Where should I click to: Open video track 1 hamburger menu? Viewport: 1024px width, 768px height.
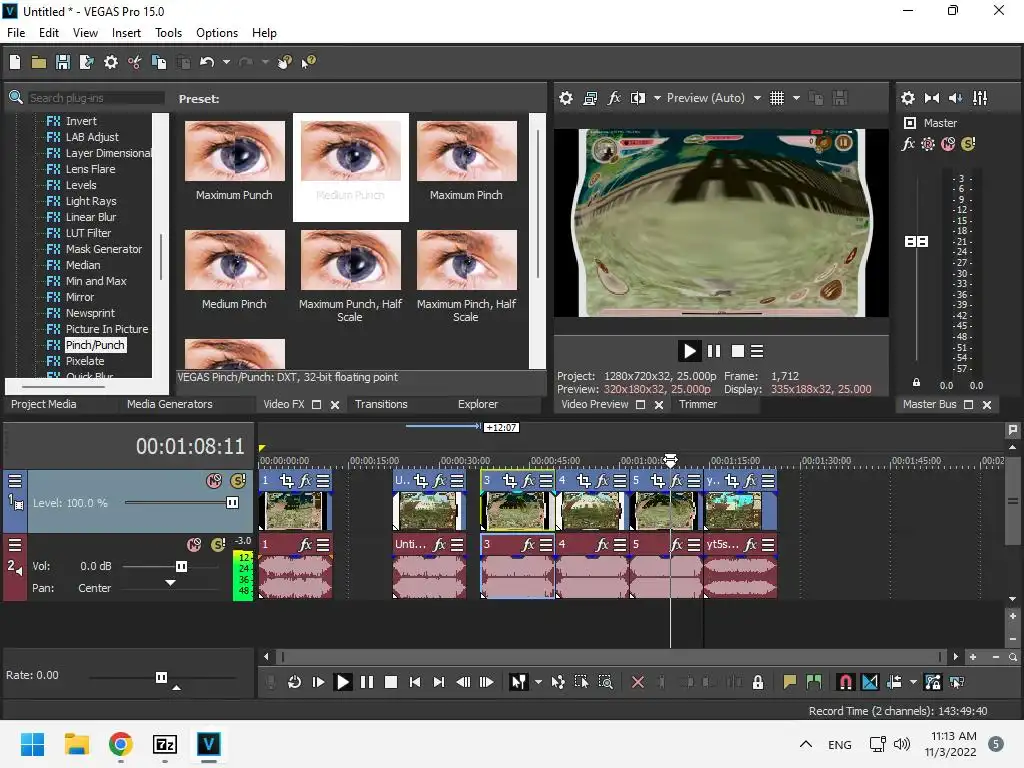click(x=15, y=481)
